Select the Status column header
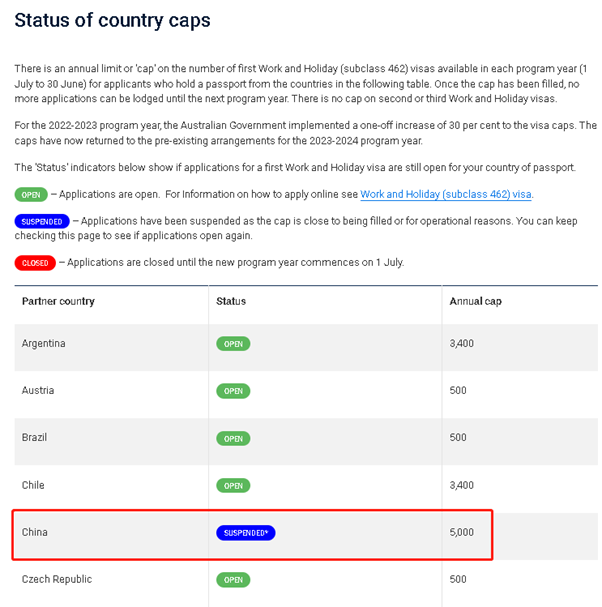Viewport: 602px width, 607px height. tap(231, 301)
